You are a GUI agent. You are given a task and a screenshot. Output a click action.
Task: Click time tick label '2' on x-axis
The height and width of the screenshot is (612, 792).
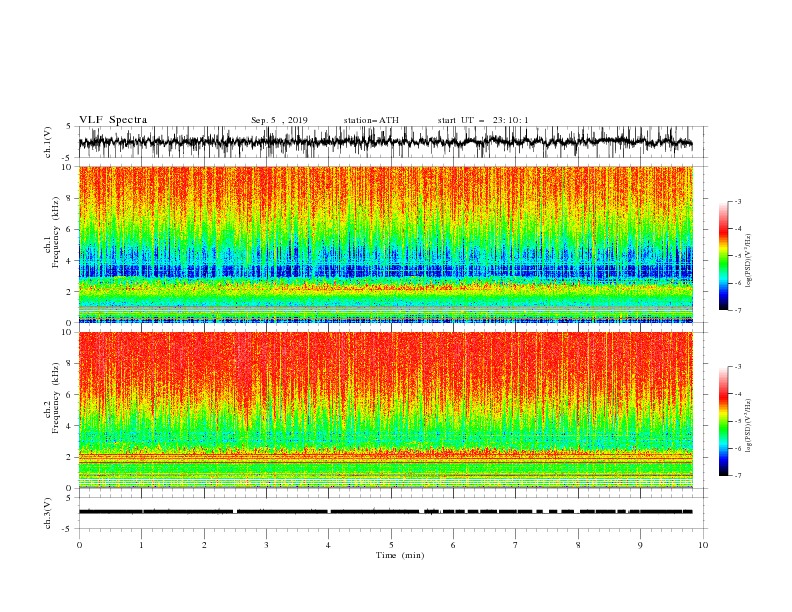pos(204,545)
